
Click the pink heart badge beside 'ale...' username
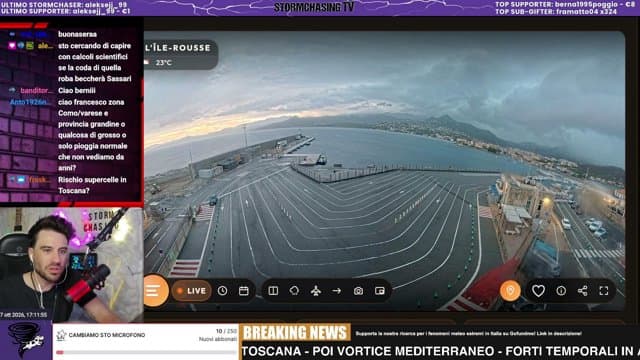tap(12, 46)
